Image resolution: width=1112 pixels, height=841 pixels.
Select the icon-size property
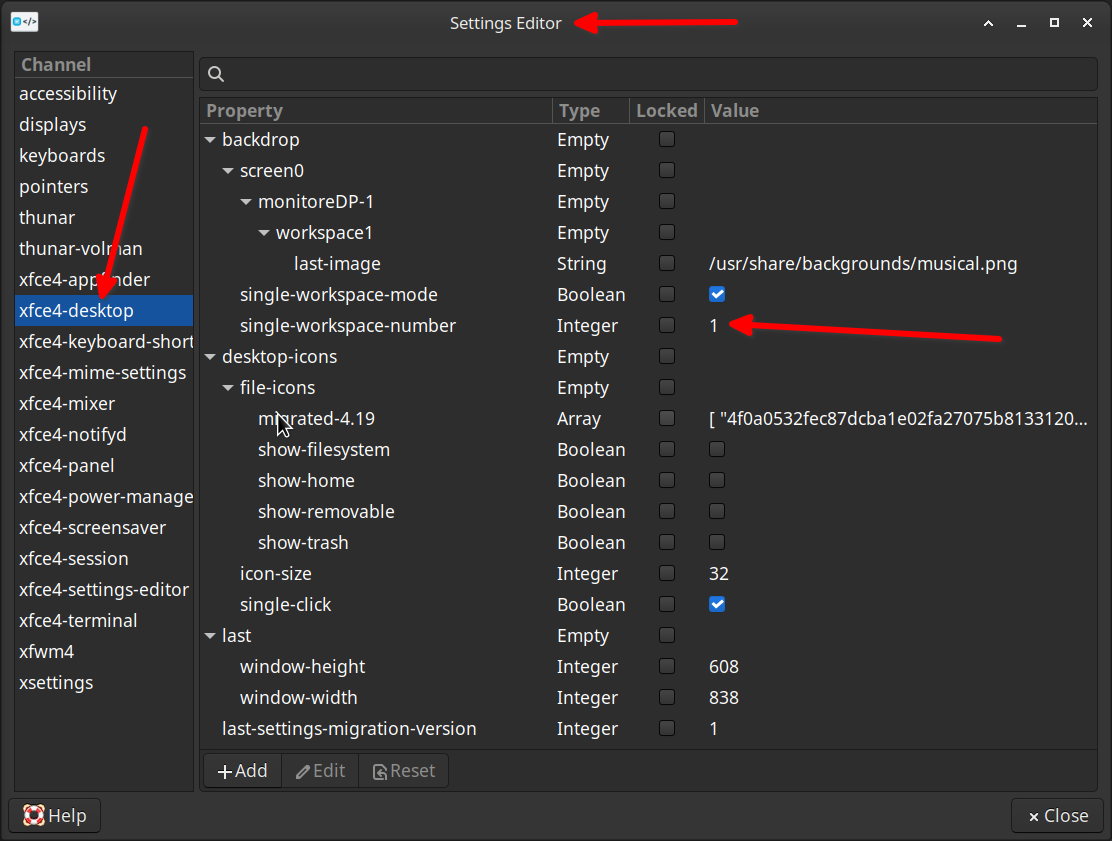648,574
